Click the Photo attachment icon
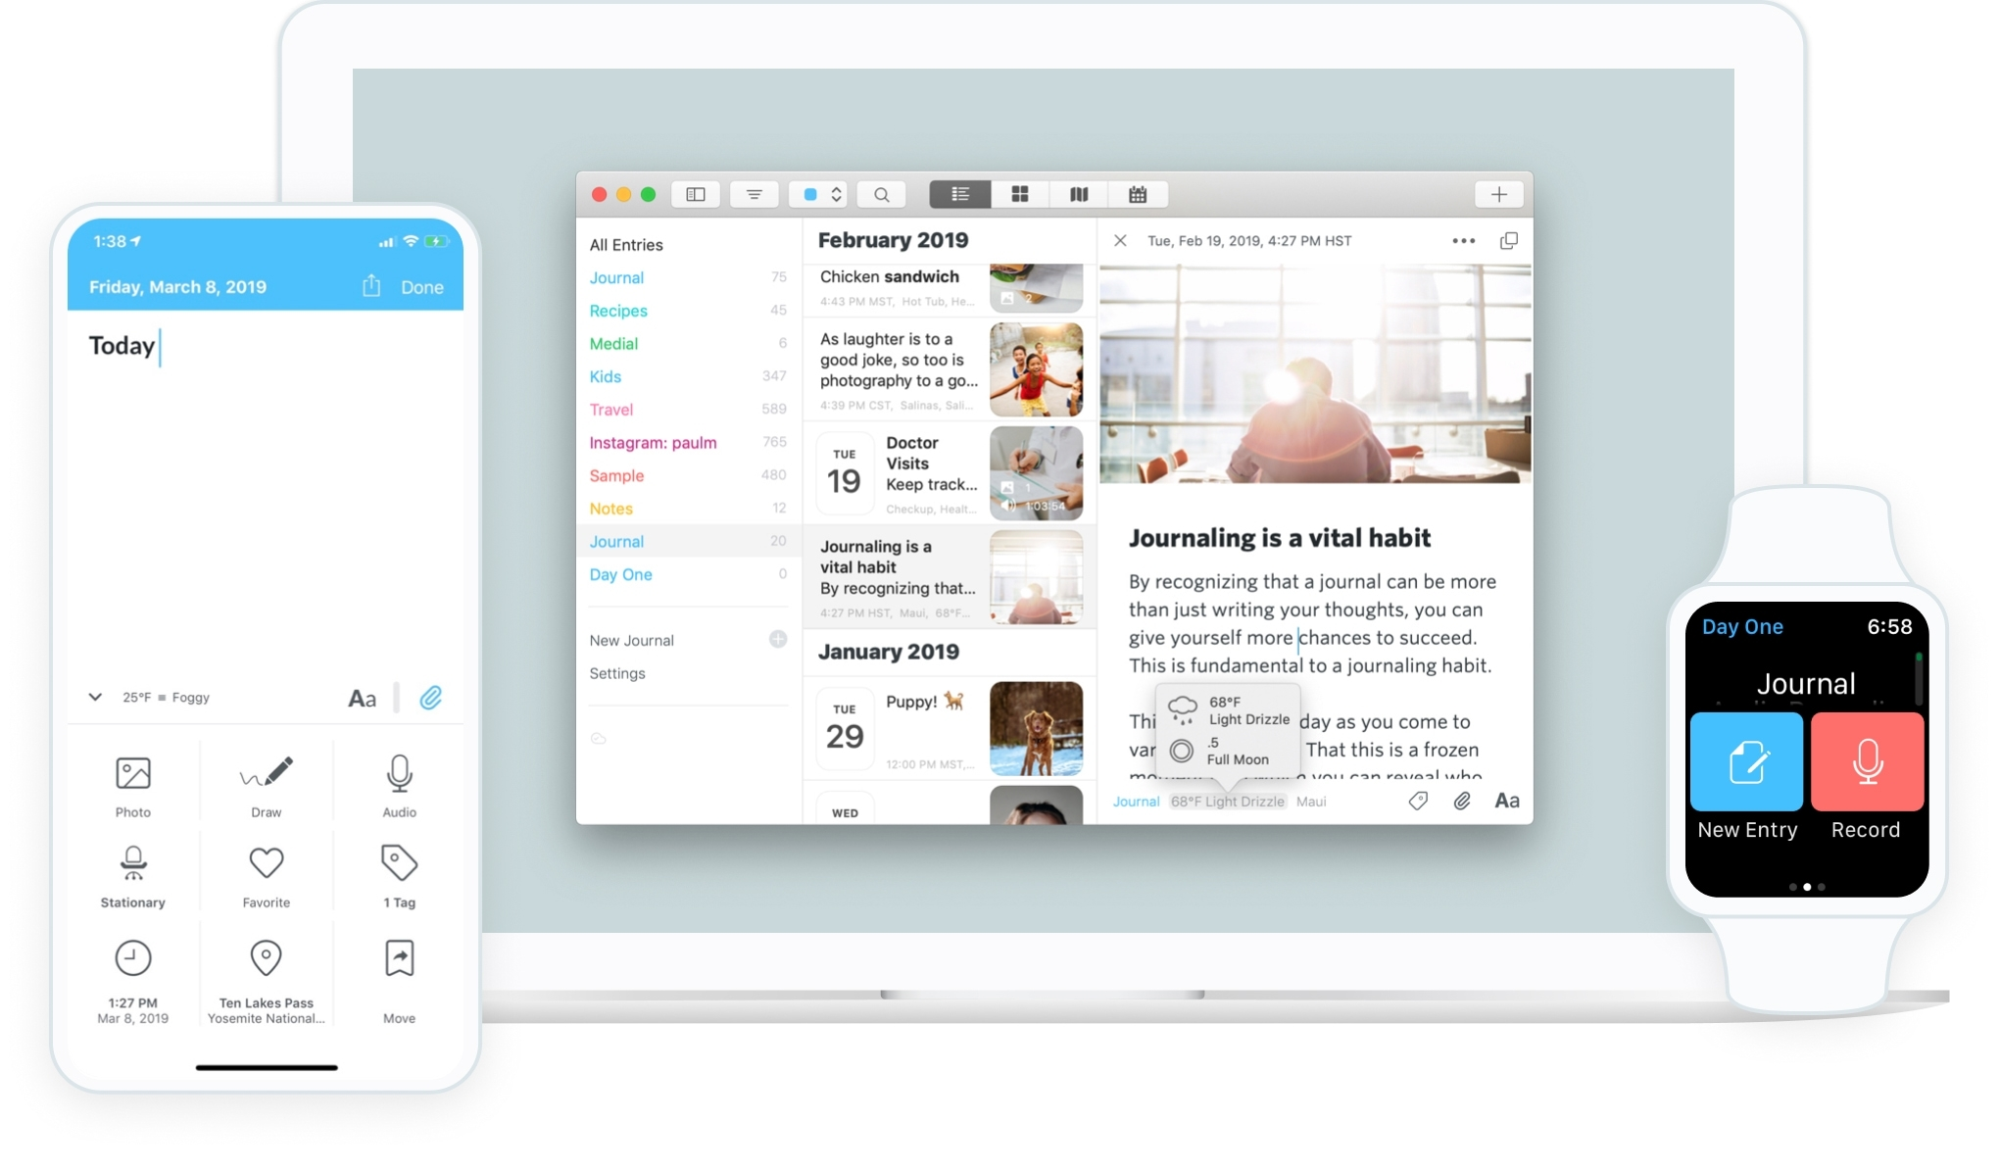Image resolution: width=1999 pixels, height=1154 pixels. pyautogui.click(x=133, y=772)
